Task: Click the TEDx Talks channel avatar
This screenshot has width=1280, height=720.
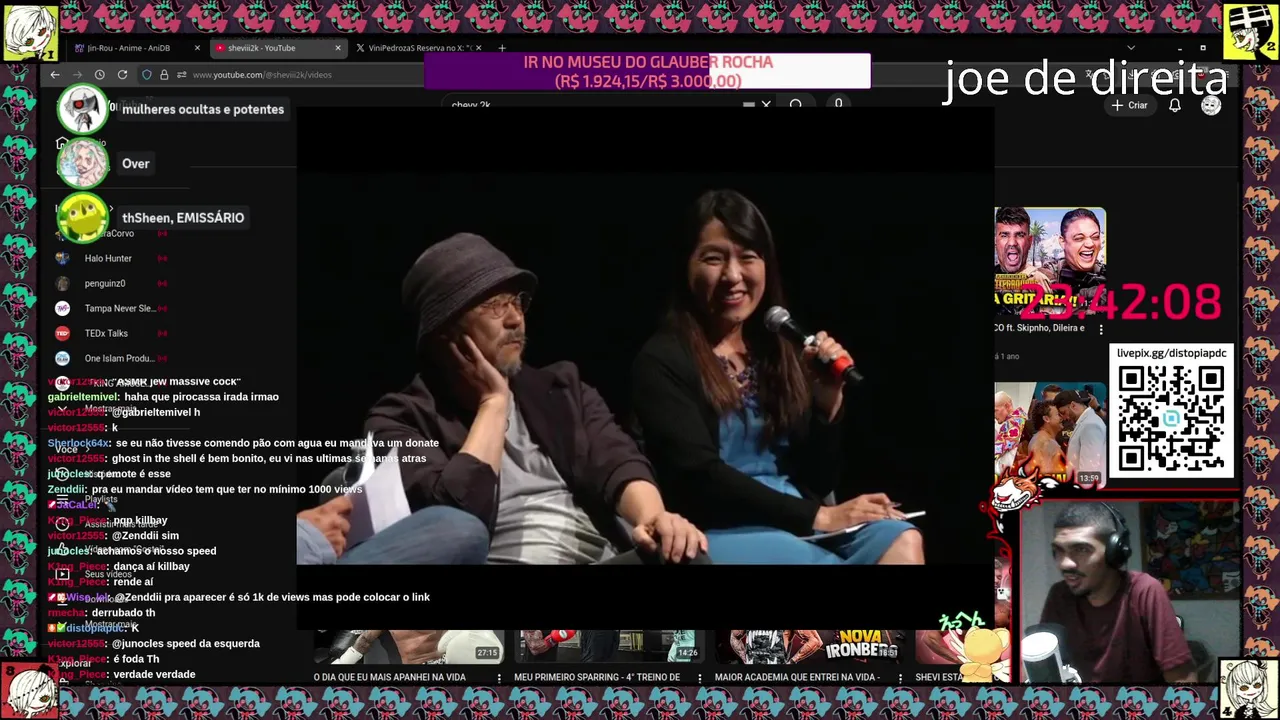Action: (62, 333)
